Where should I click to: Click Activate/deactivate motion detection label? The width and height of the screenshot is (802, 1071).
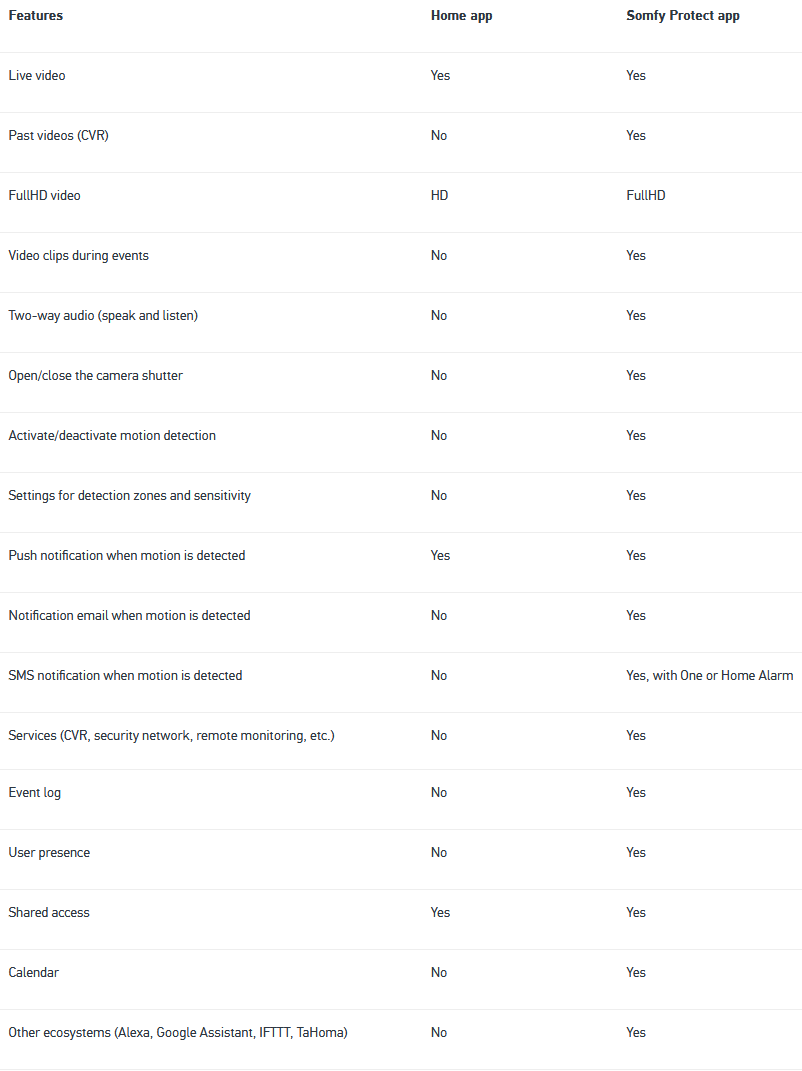coord(112,436)
